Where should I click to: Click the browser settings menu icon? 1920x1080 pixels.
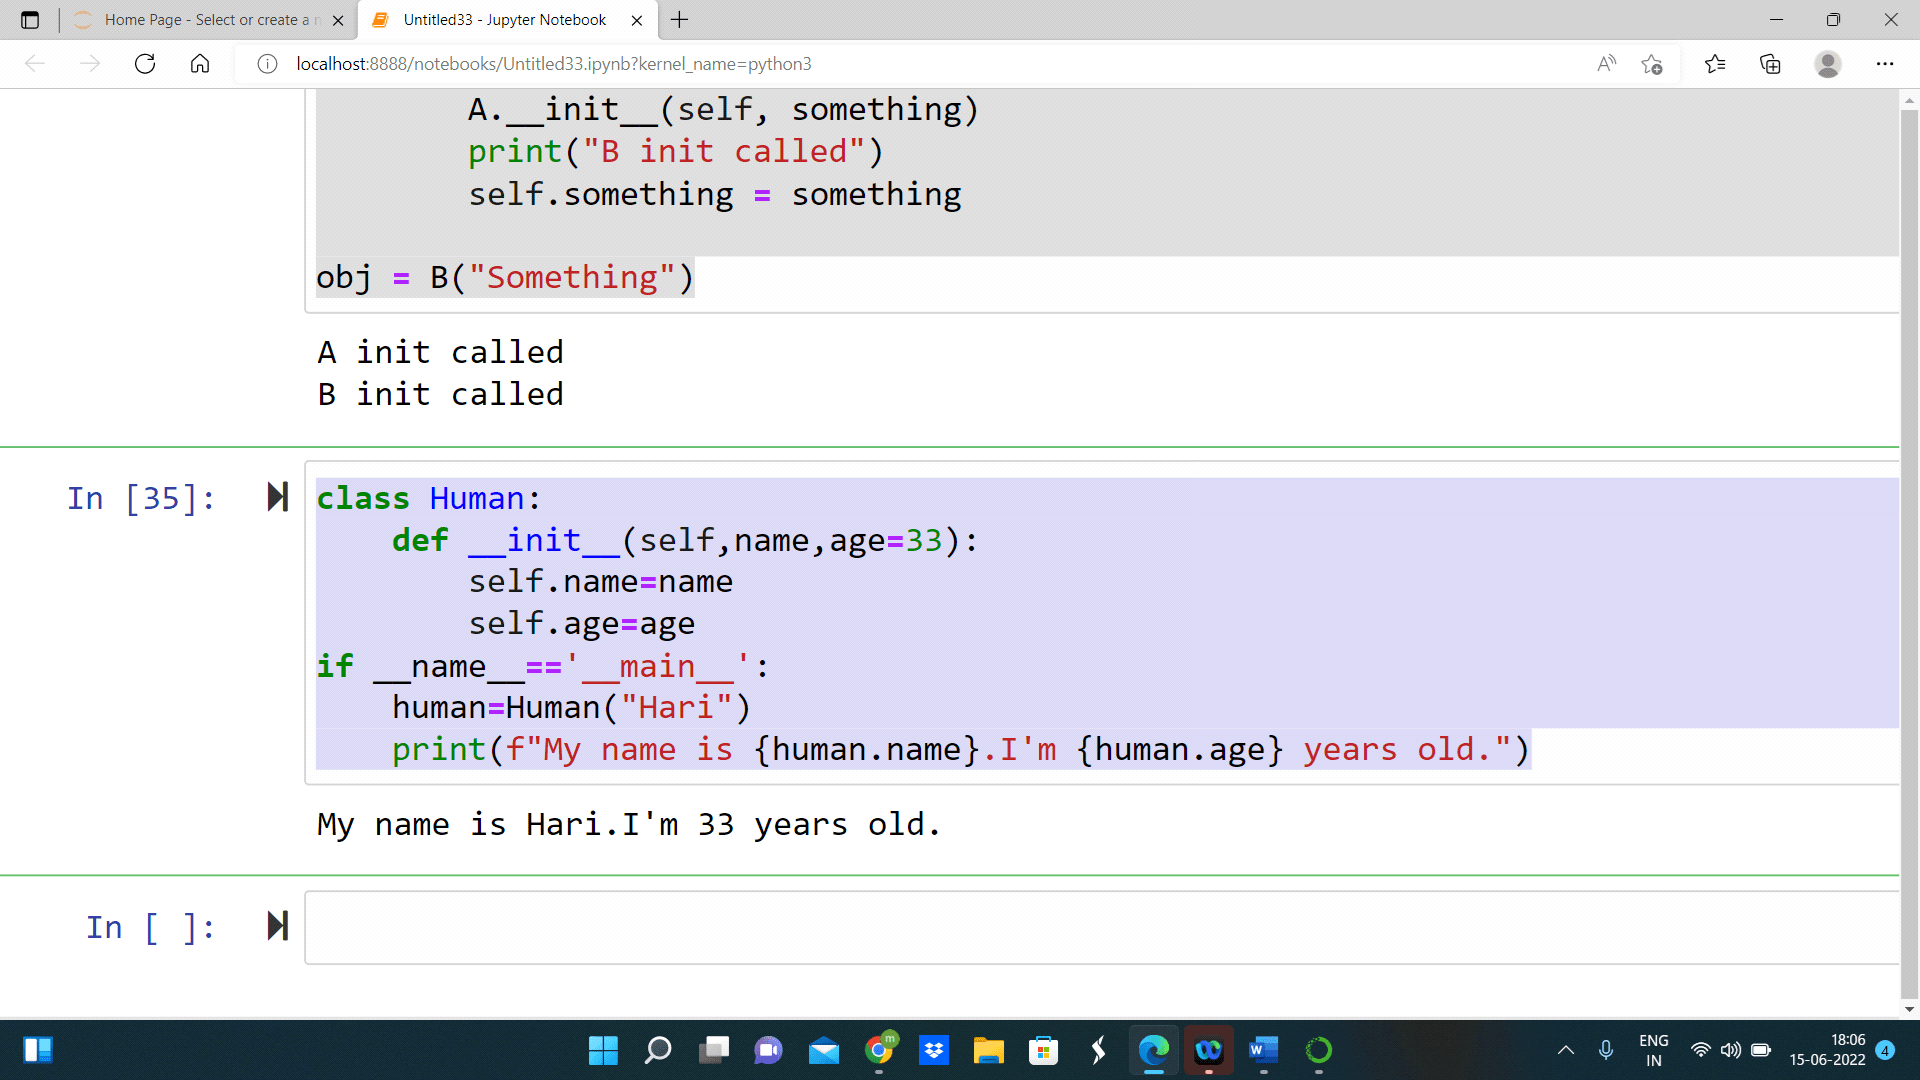(1884, 63)
